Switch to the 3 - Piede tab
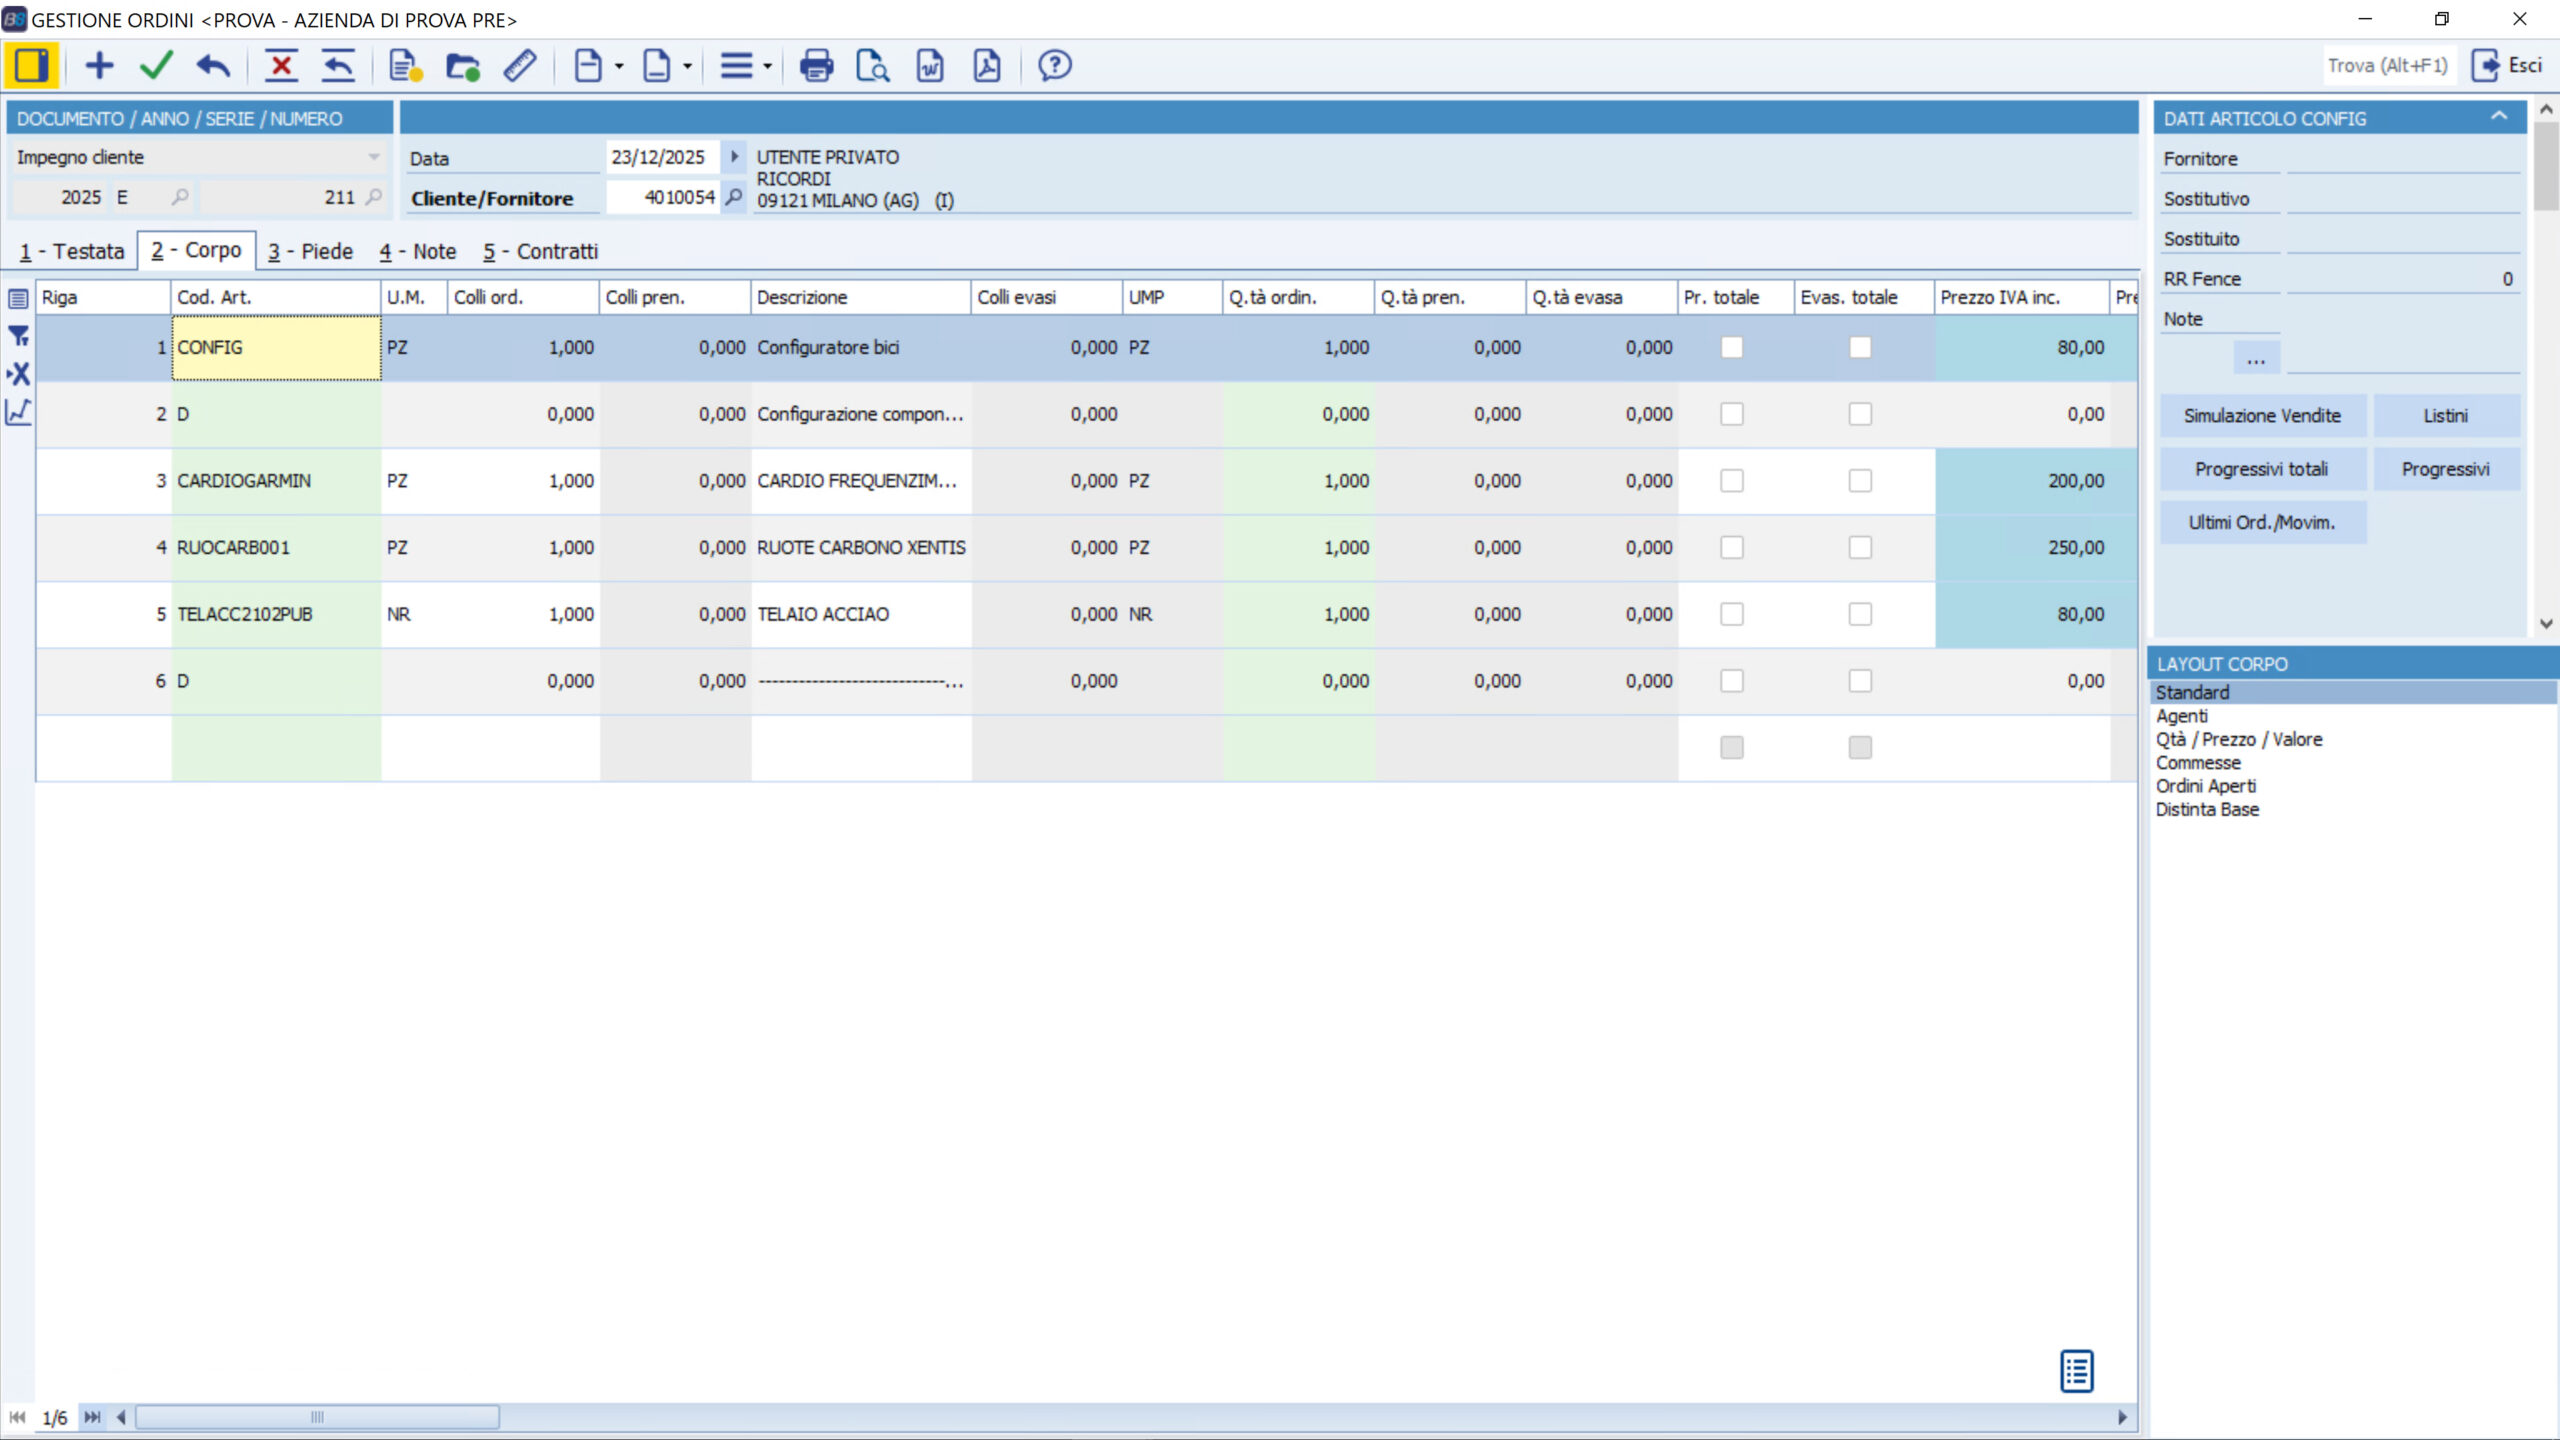This screenshot has height=1440, width=2560. coord(310,251)
